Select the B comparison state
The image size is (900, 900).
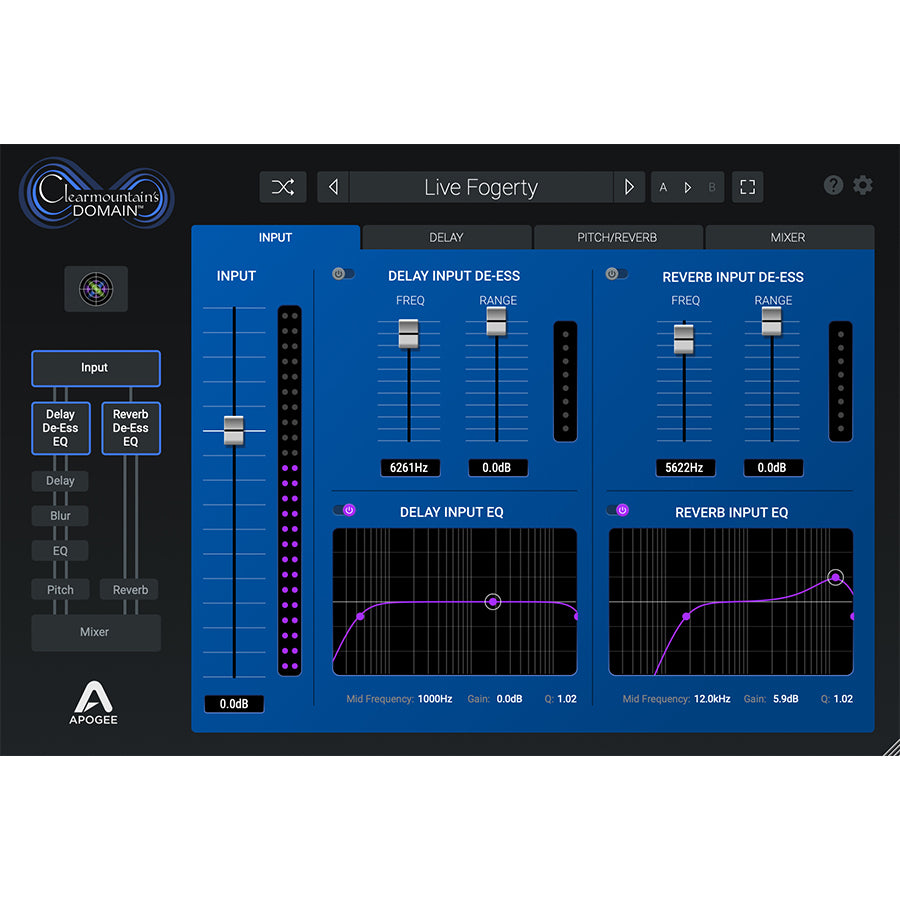pos(712,188)
